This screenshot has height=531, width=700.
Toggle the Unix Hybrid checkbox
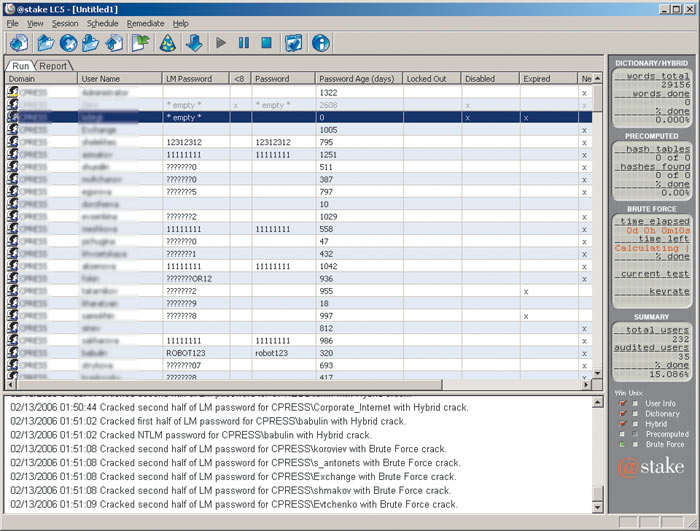pyautogui.click(x=635, y=424)
